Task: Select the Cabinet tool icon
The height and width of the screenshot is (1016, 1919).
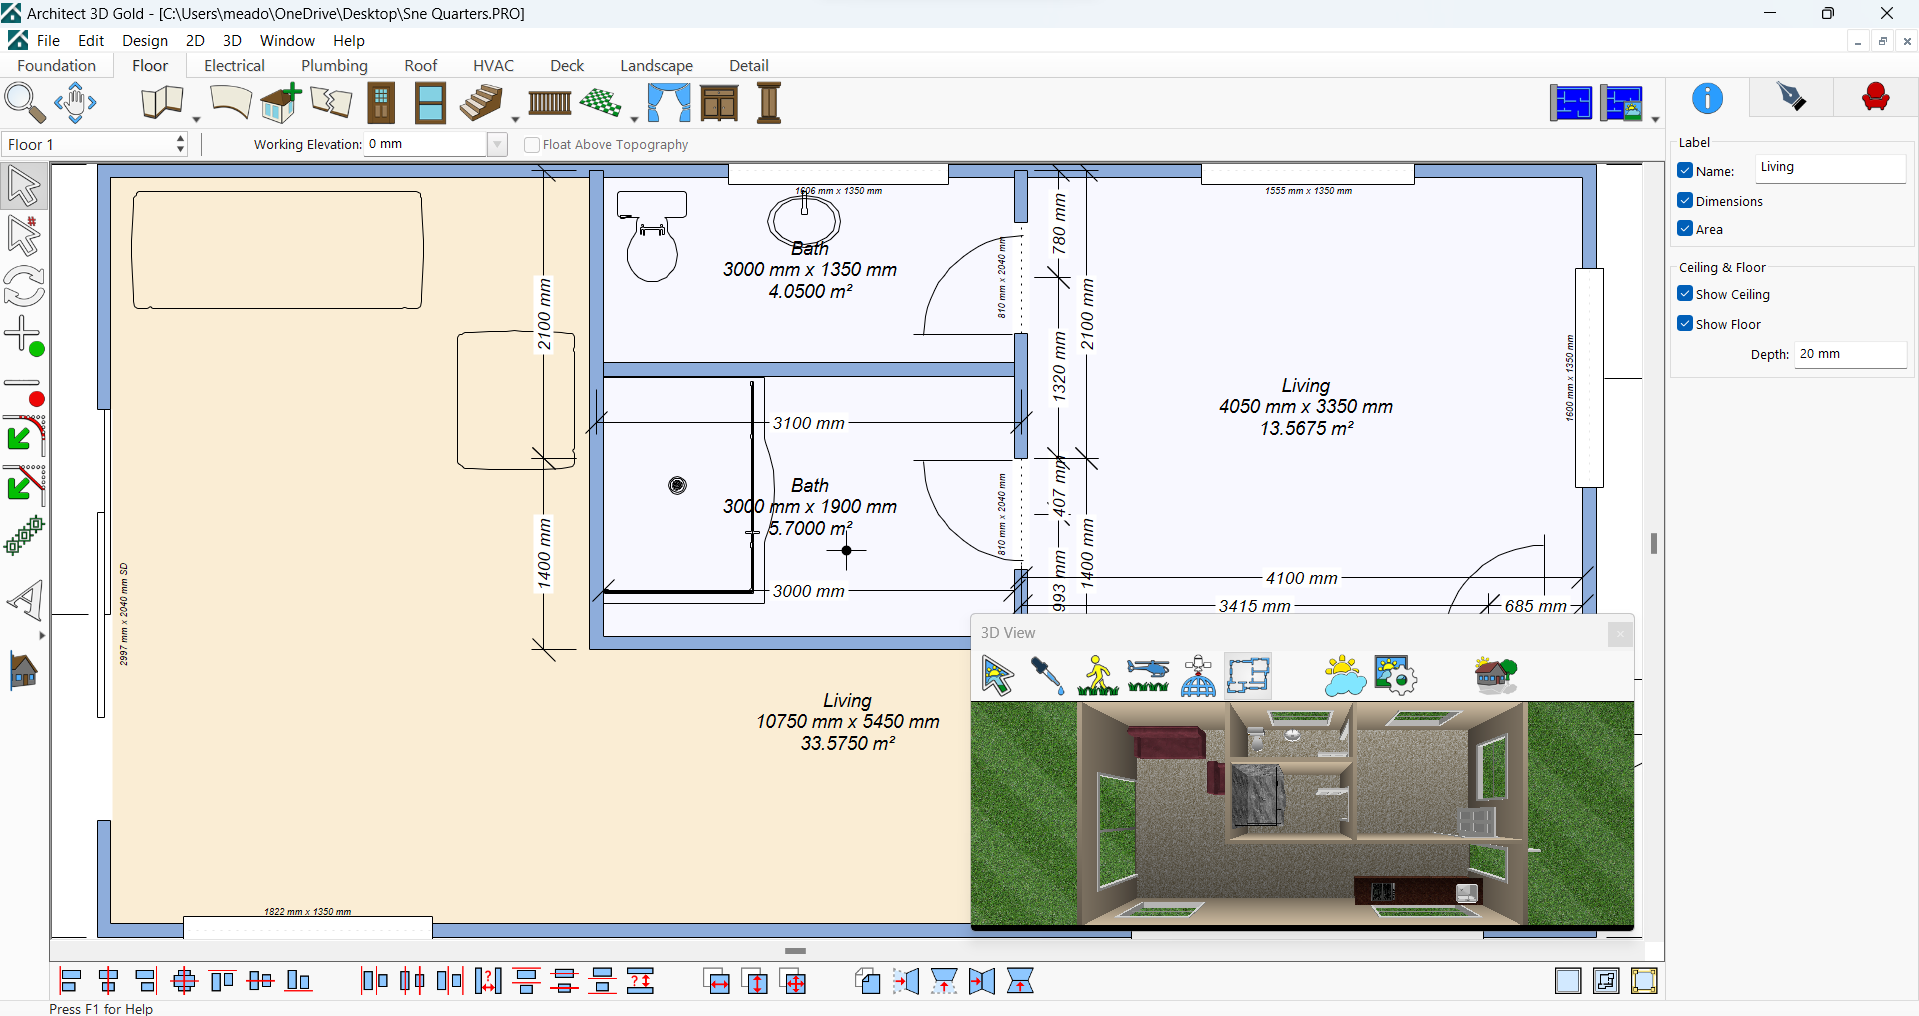Action: 719,103
